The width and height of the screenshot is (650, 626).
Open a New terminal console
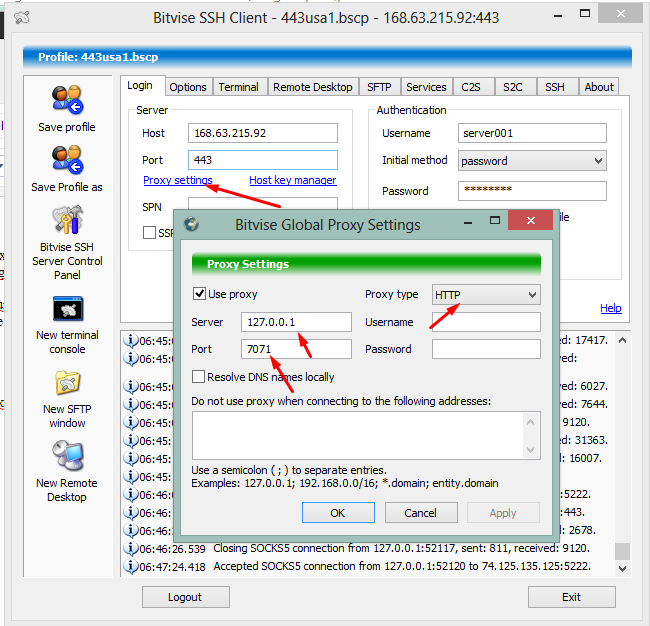68,308
